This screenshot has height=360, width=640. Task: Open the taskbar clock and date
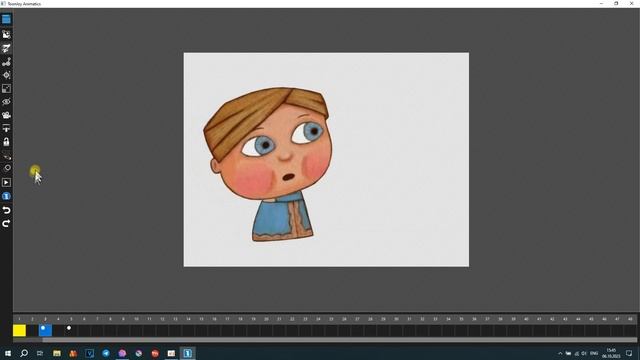(x=611, y=353)
